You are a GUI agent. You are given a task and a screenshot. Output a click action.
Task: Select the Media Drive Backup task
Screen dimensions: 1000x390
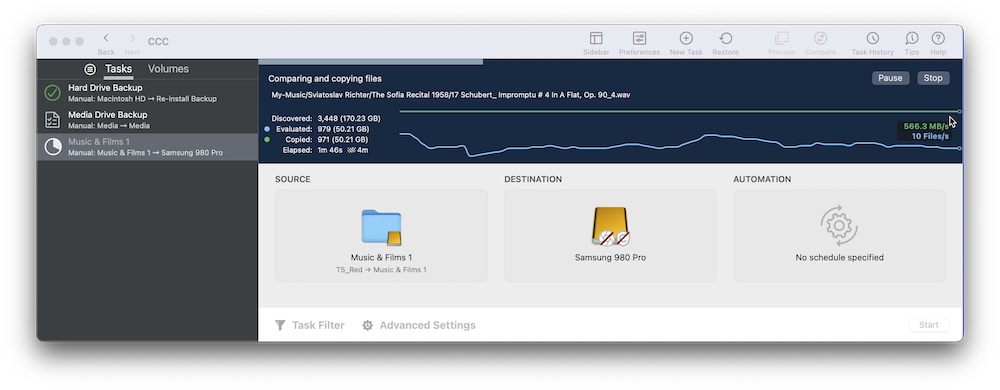(x=147, y=120)
